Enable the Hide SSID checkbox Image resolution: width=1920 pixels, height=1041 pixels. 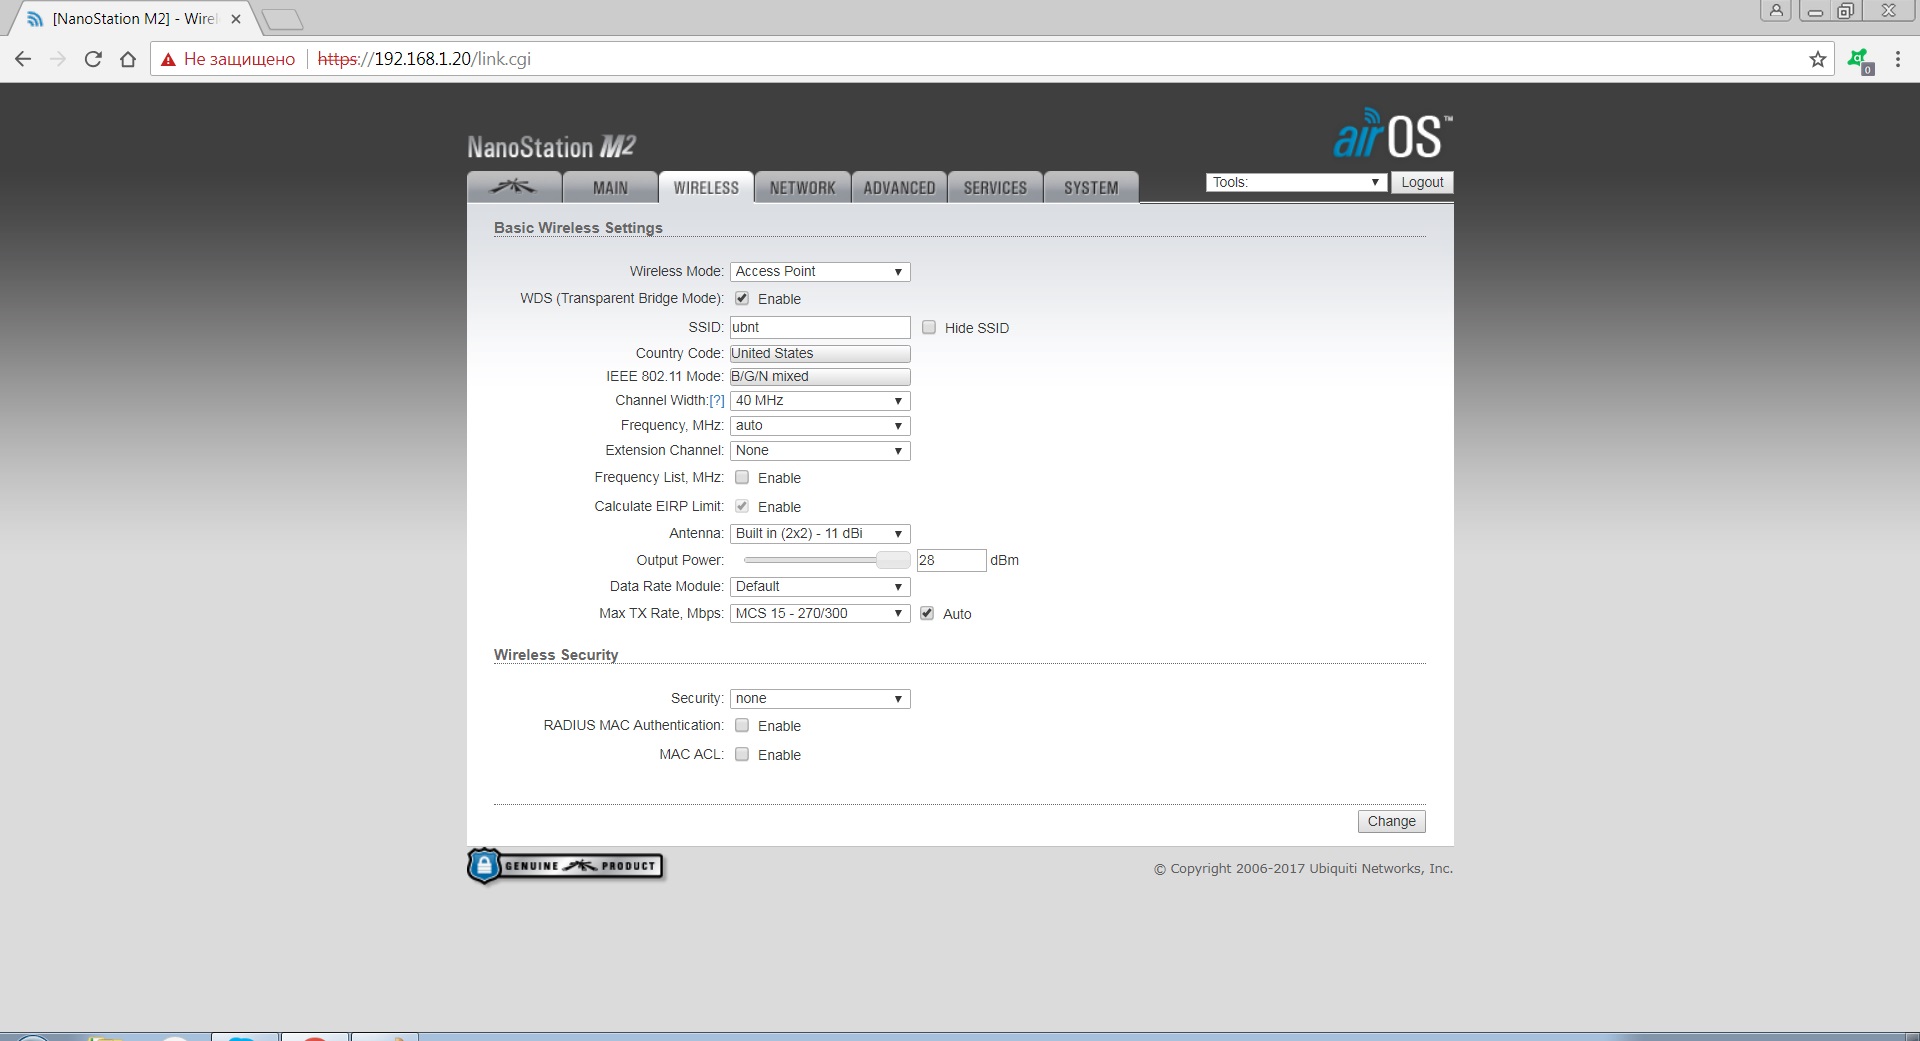929,327
